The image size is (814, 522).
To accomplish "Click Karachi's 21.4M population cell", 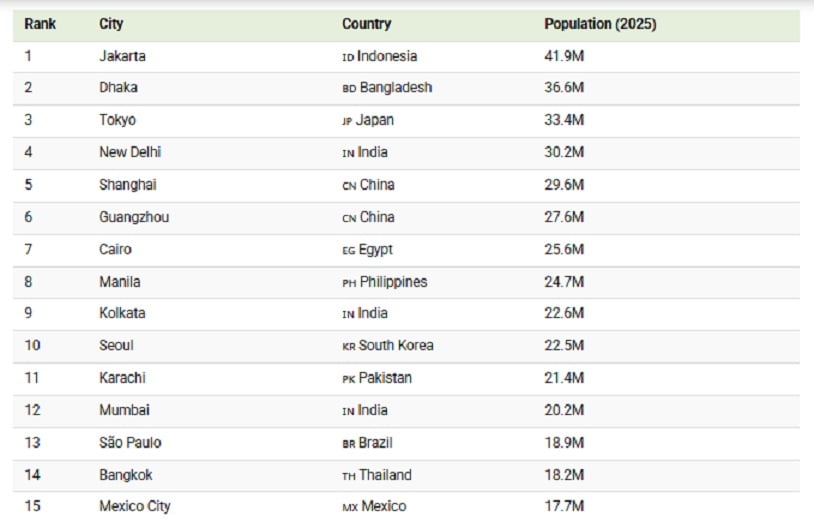I will (x=564, y=378).
